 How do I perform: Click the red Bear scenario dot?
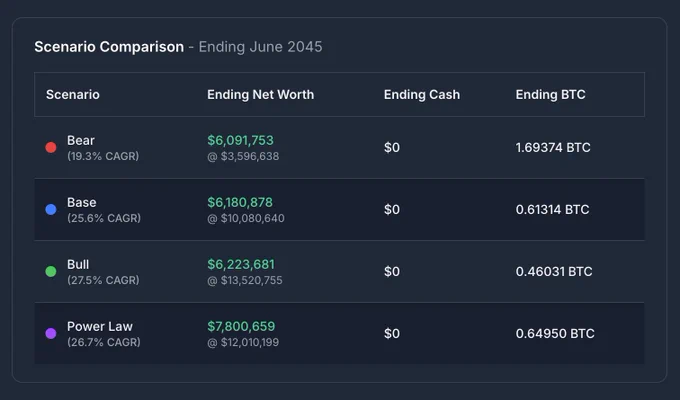(51, 148)
